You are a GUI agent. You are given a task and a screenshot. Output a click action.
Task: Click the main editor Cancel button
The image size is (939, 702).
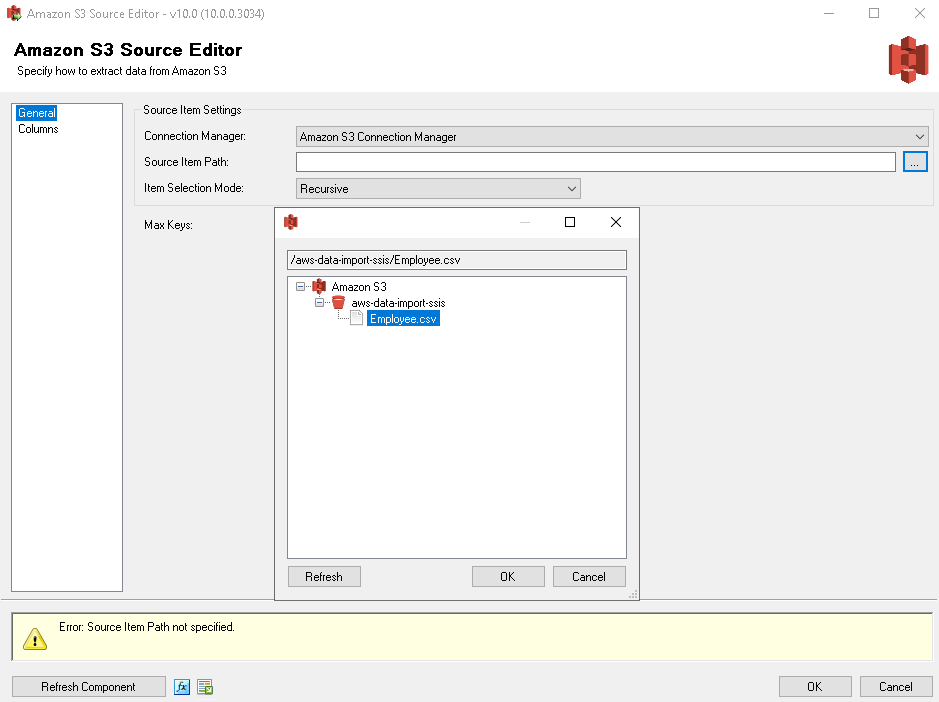tap(896, 686)
